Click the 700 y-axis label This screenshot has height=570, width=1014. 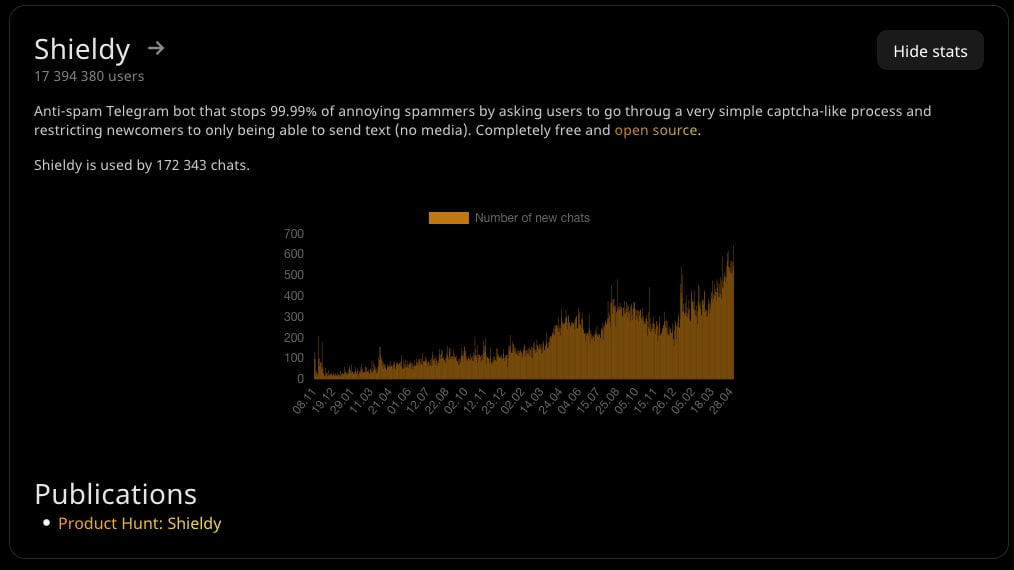click(x=294, y=234)
